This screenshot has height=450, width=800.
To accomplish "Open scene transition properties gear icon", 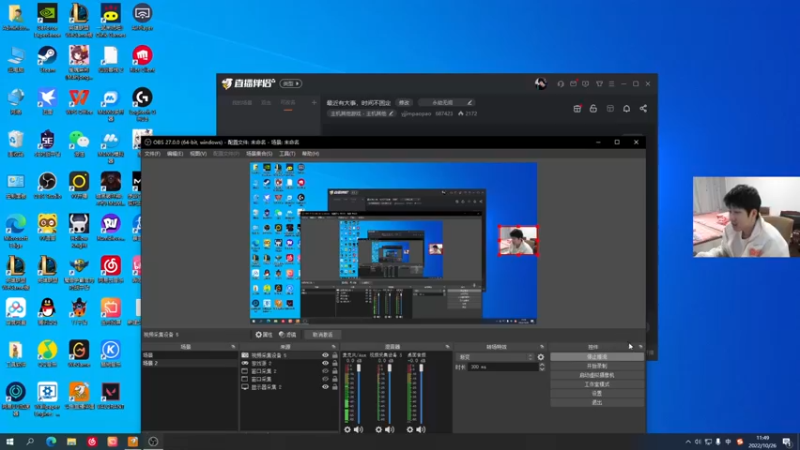I will point(541,357).
